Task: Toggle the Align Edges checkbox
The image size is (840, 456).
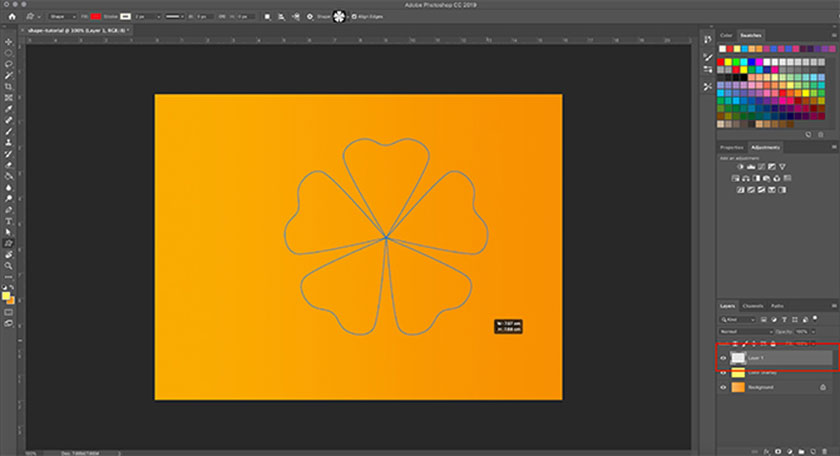Action: [354, 17]
